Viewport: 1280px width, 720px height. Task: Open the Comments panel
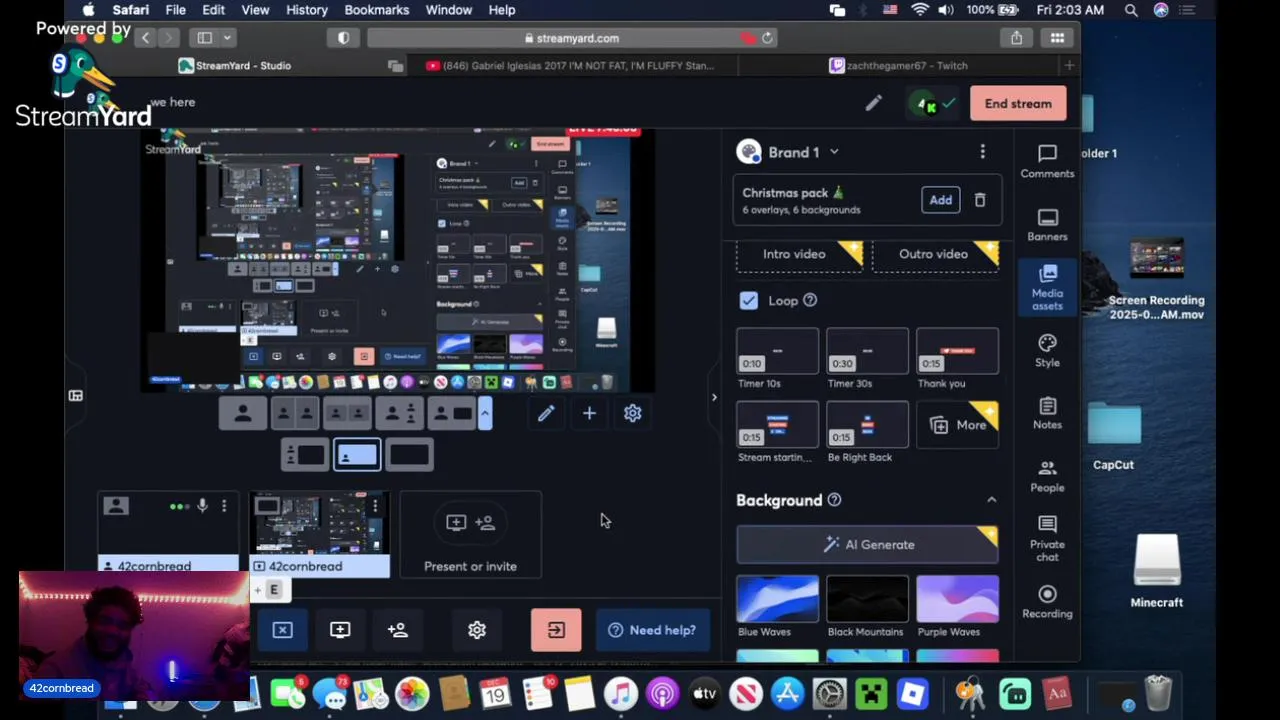1047,162
